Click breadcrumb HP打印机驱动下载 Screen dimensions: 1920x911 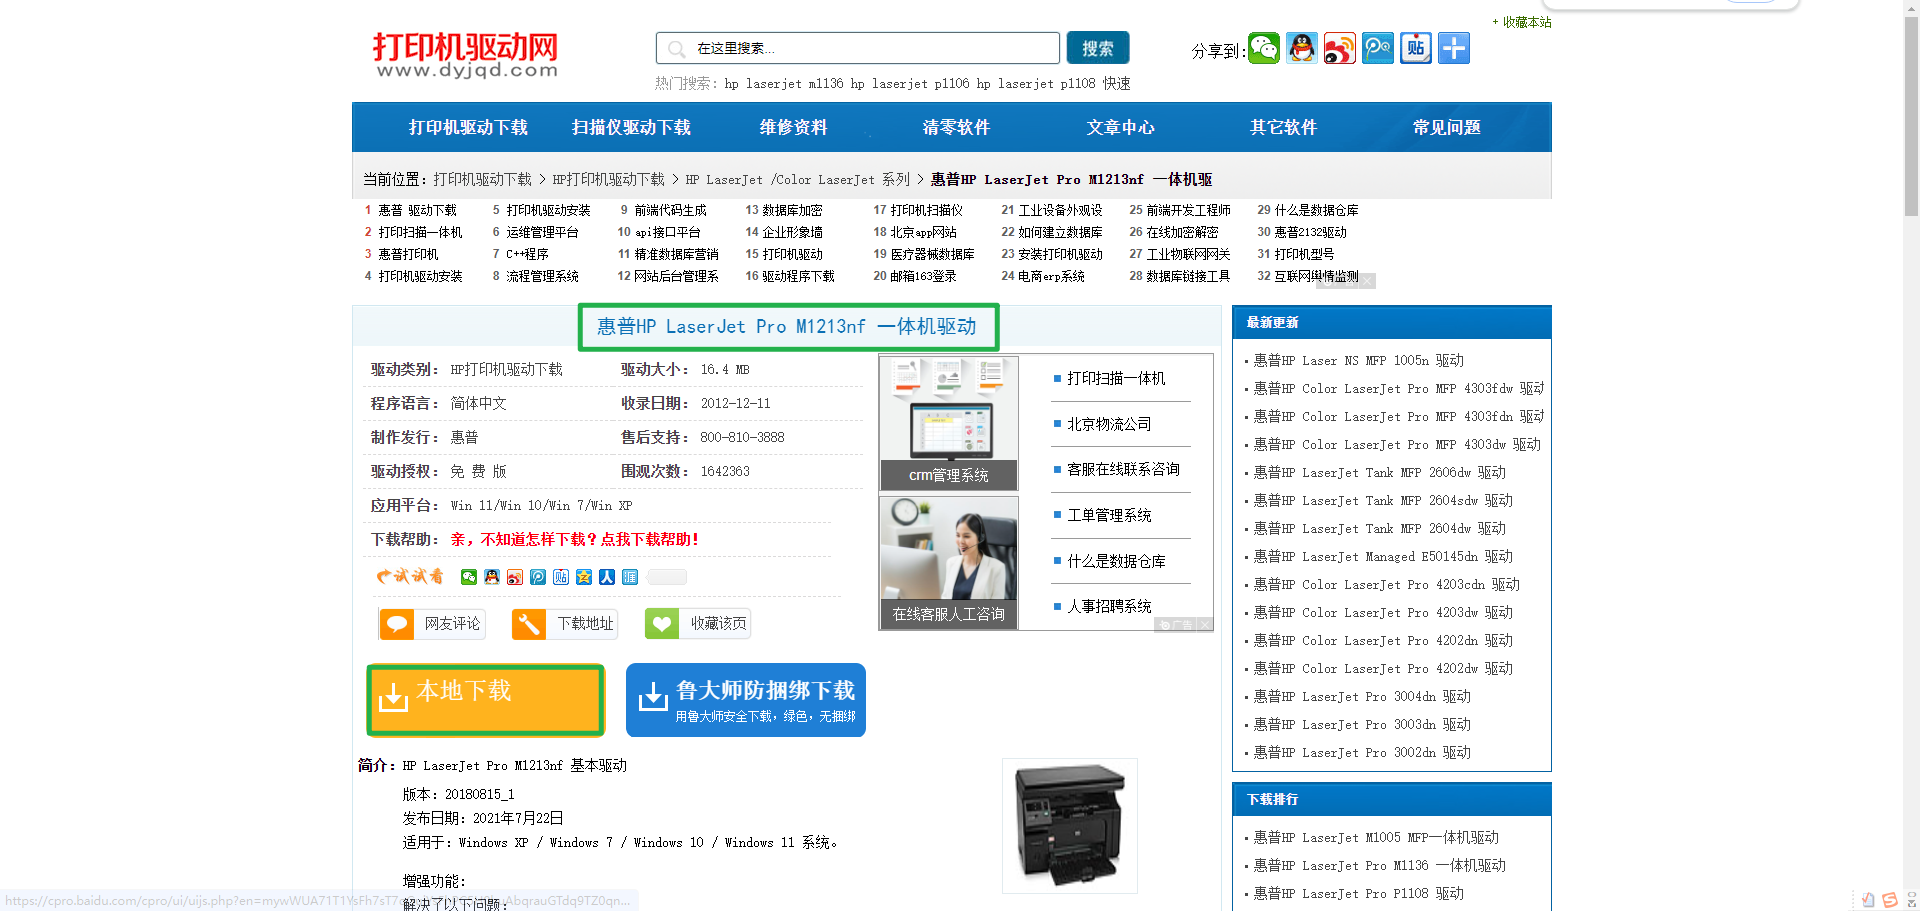click(609, 180)
